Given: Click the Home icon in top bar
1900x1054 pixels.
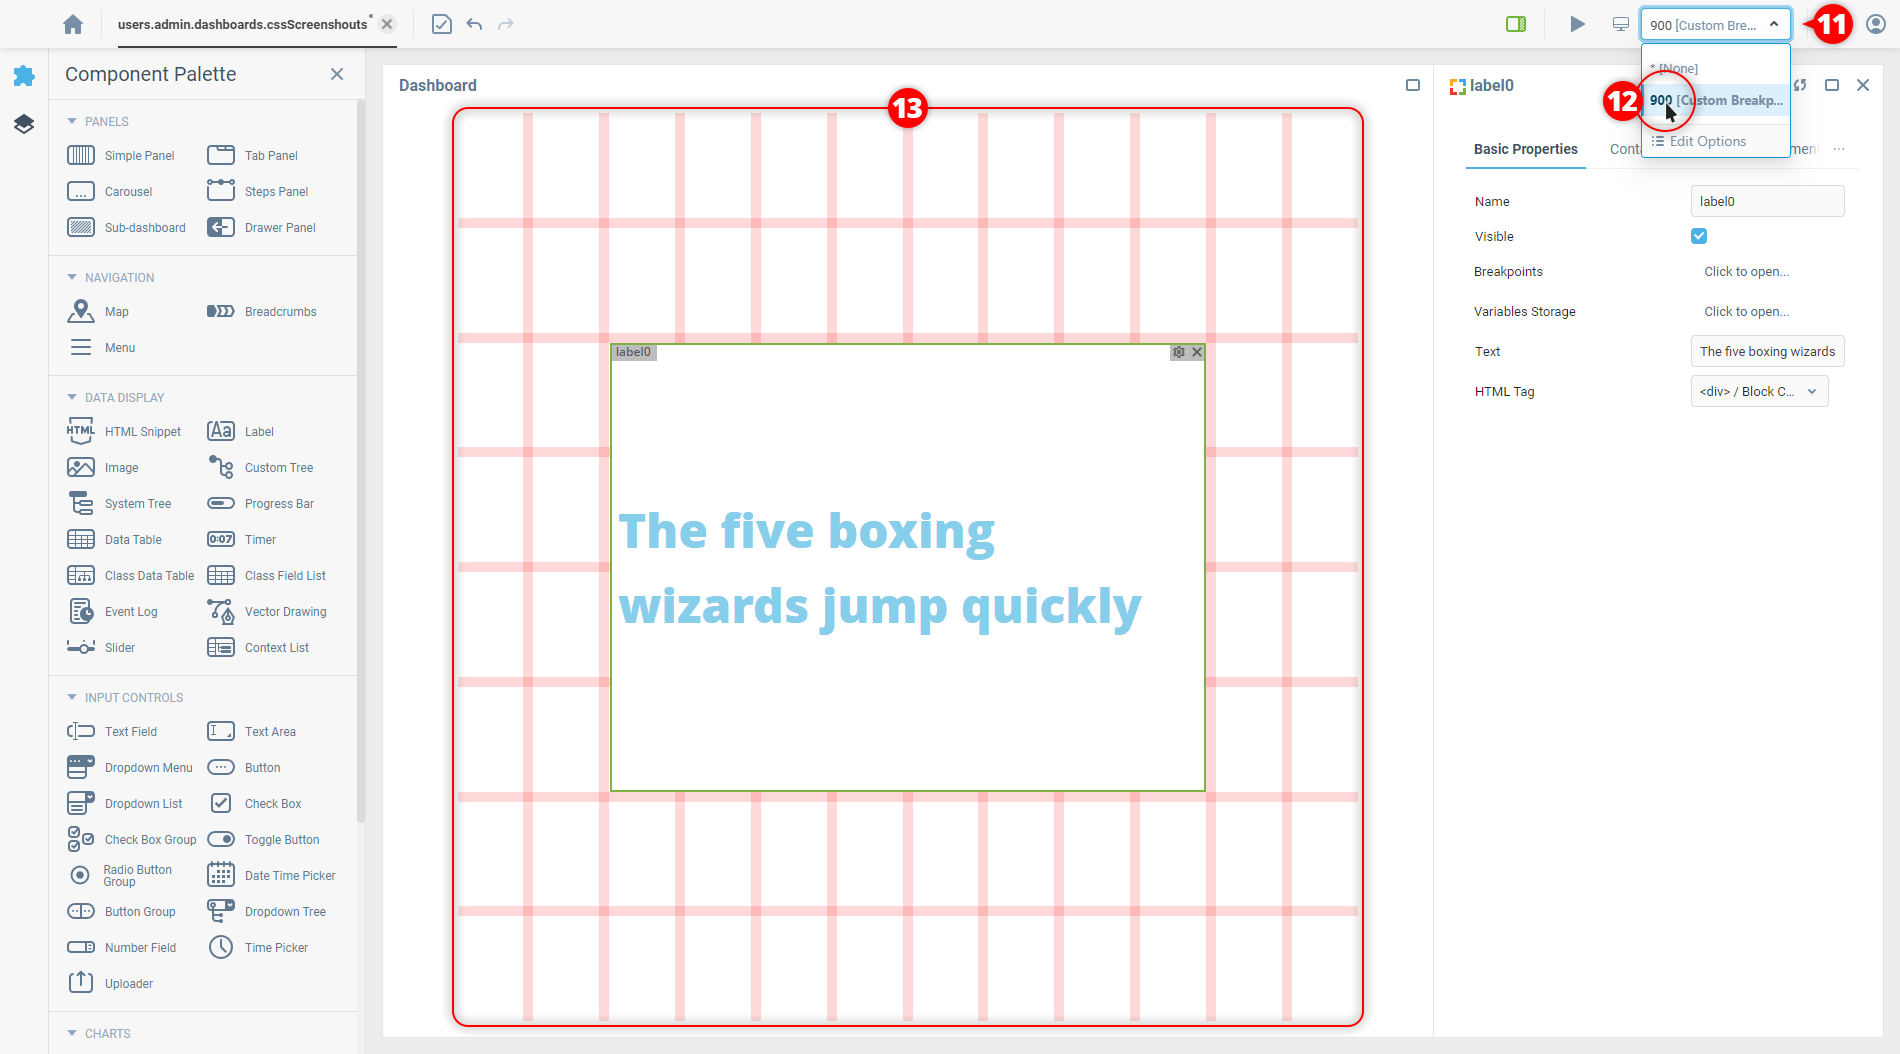Looking at the screenshot, I should (73, 25).
